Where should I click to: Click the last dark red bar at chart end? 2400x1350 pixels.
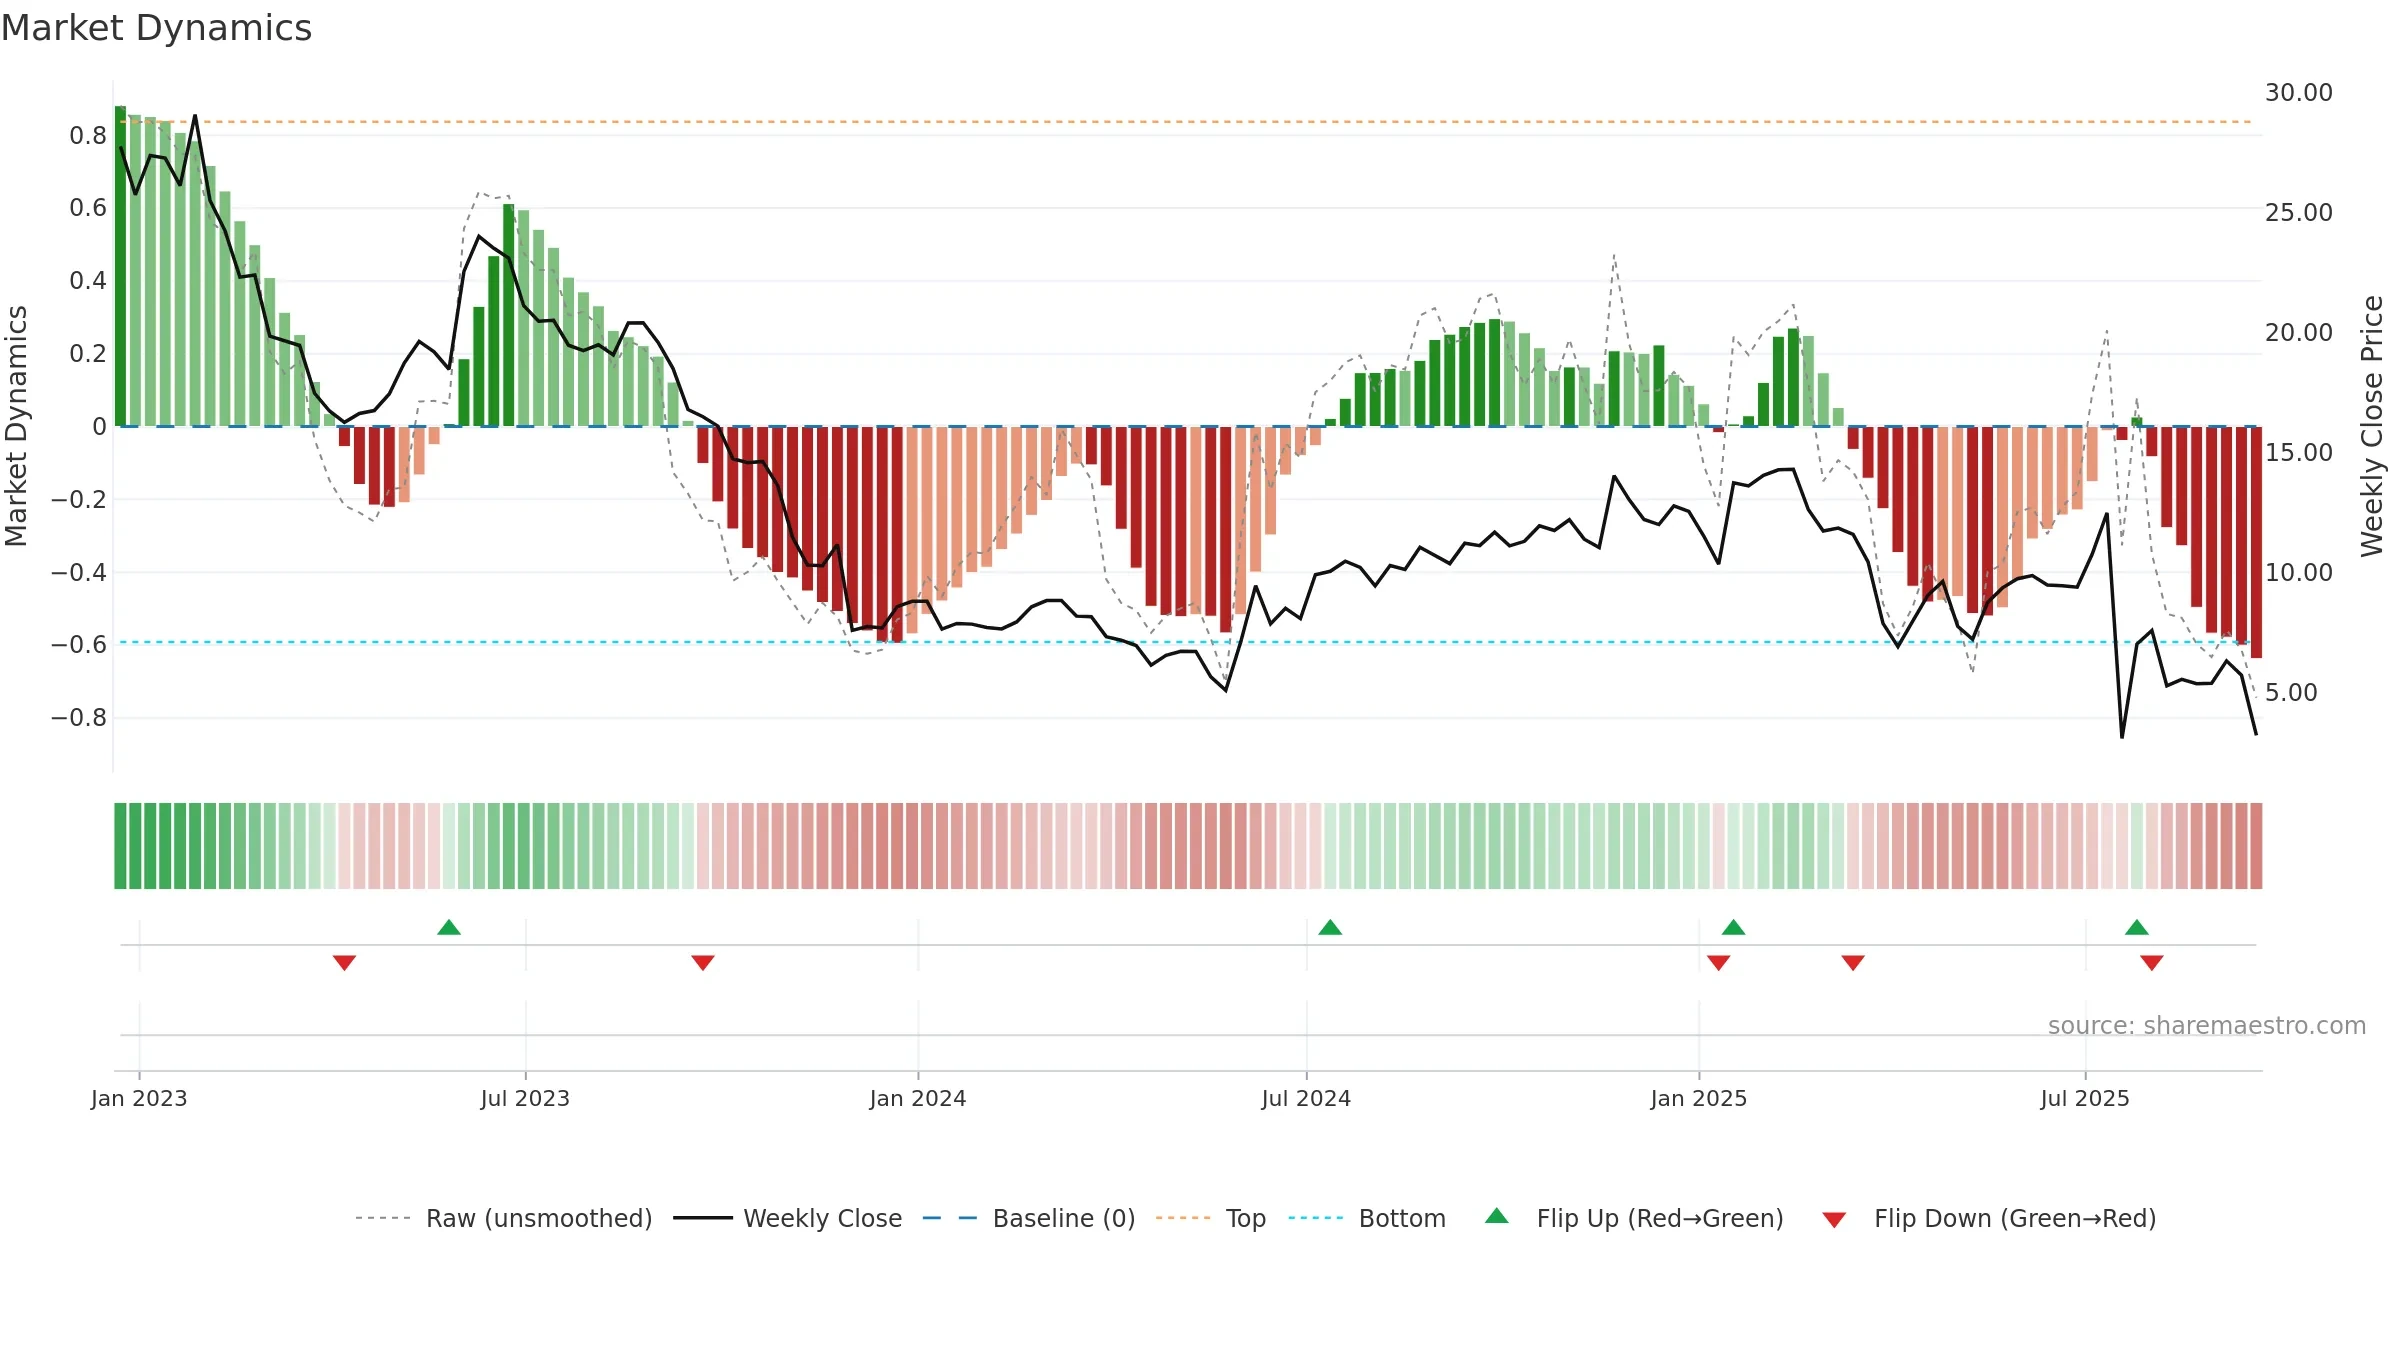coord(2256,542)
